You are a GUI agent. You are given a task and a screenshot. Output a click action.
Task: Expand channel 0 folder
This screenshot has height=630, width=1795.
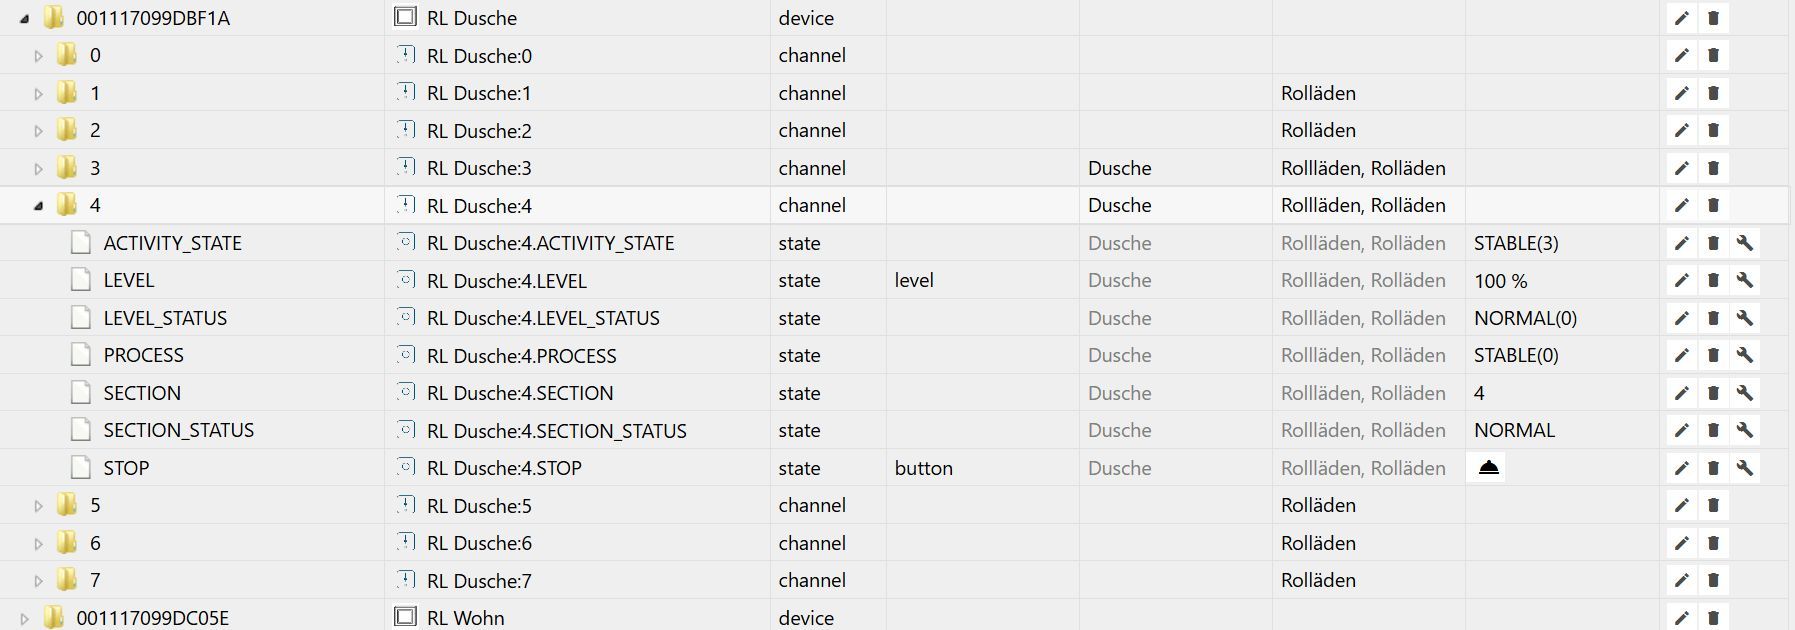click(38, 56)
